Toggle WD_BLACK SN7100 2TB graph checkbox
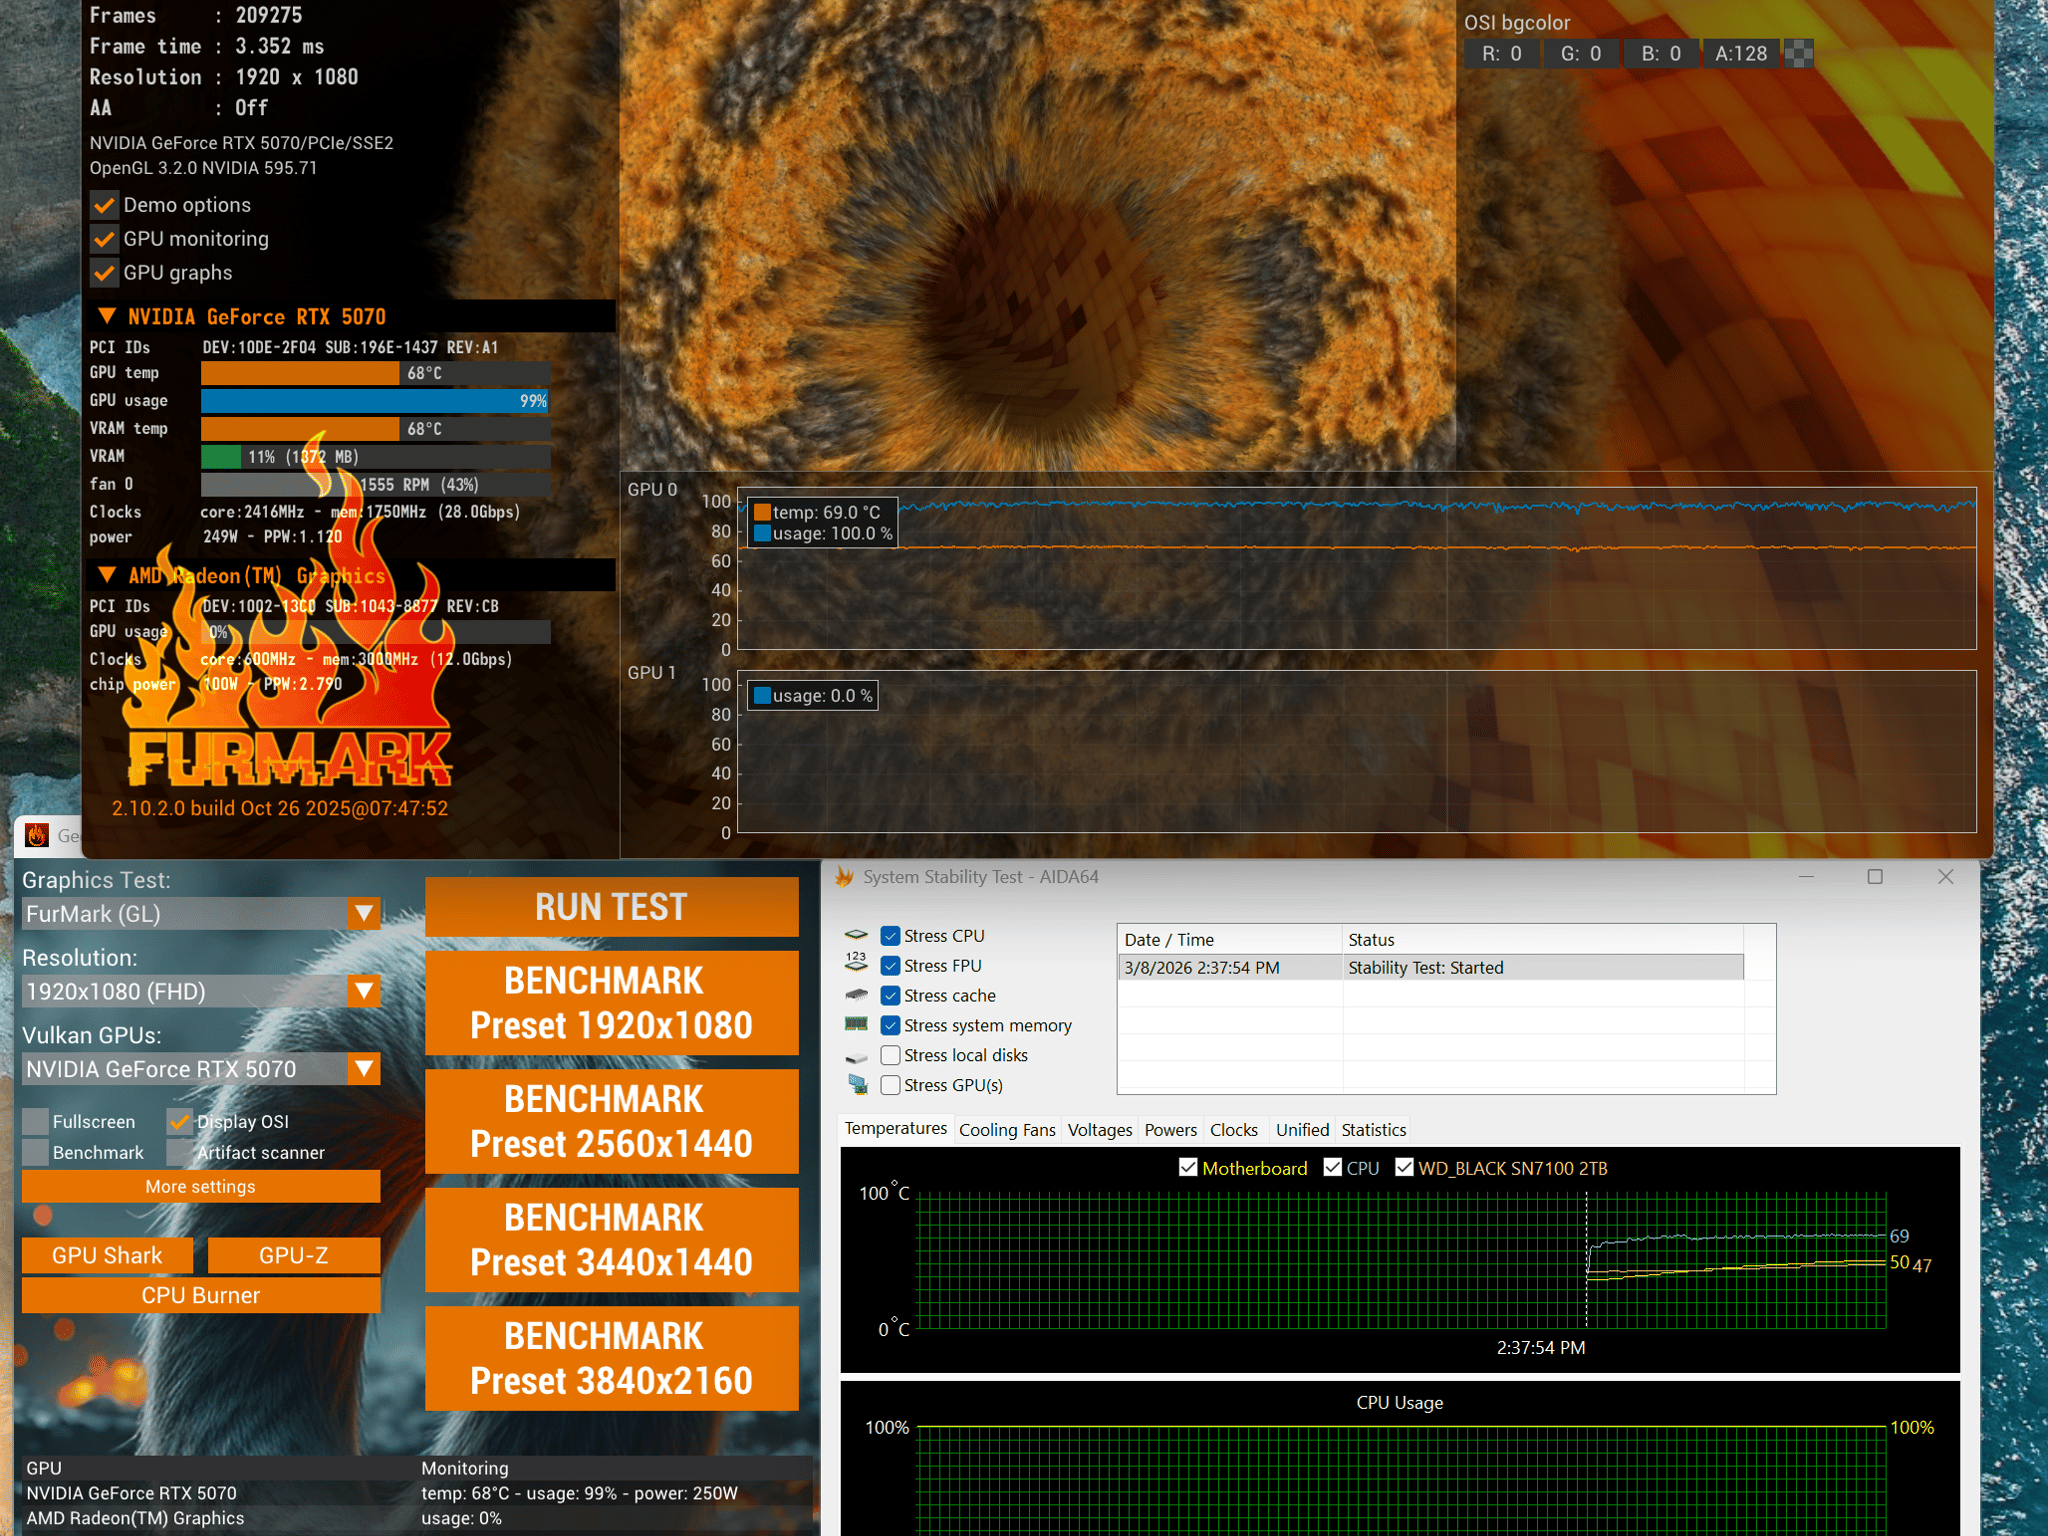This screenshot has height=1536, width=2048. [x=1404, y=1168]
